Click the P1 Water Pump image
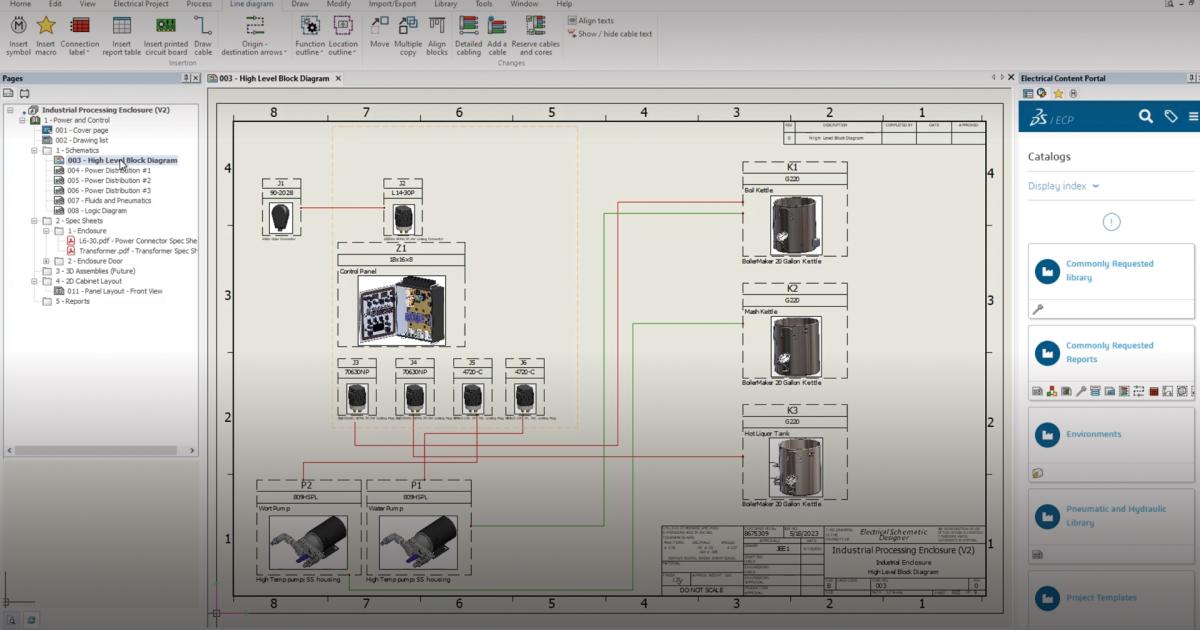 418,545
